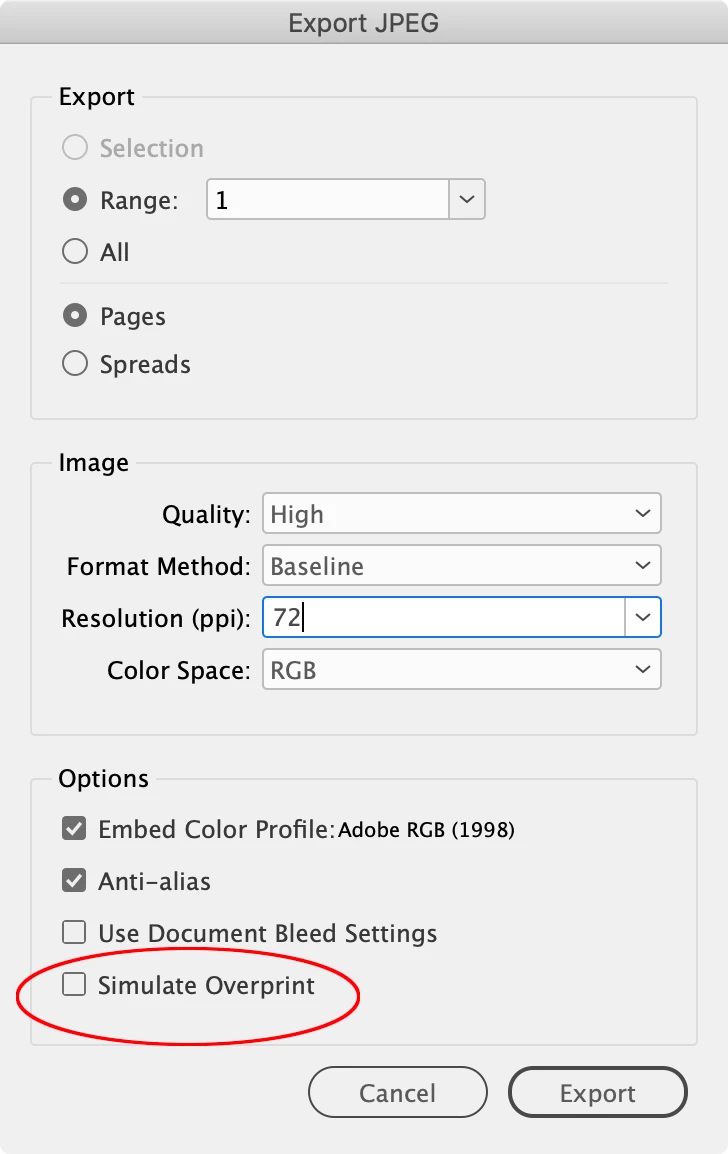The width and height of the screenshot is (728, 1154).
Task: Select the All pages radio button
Action: click(x=75, y=252)
